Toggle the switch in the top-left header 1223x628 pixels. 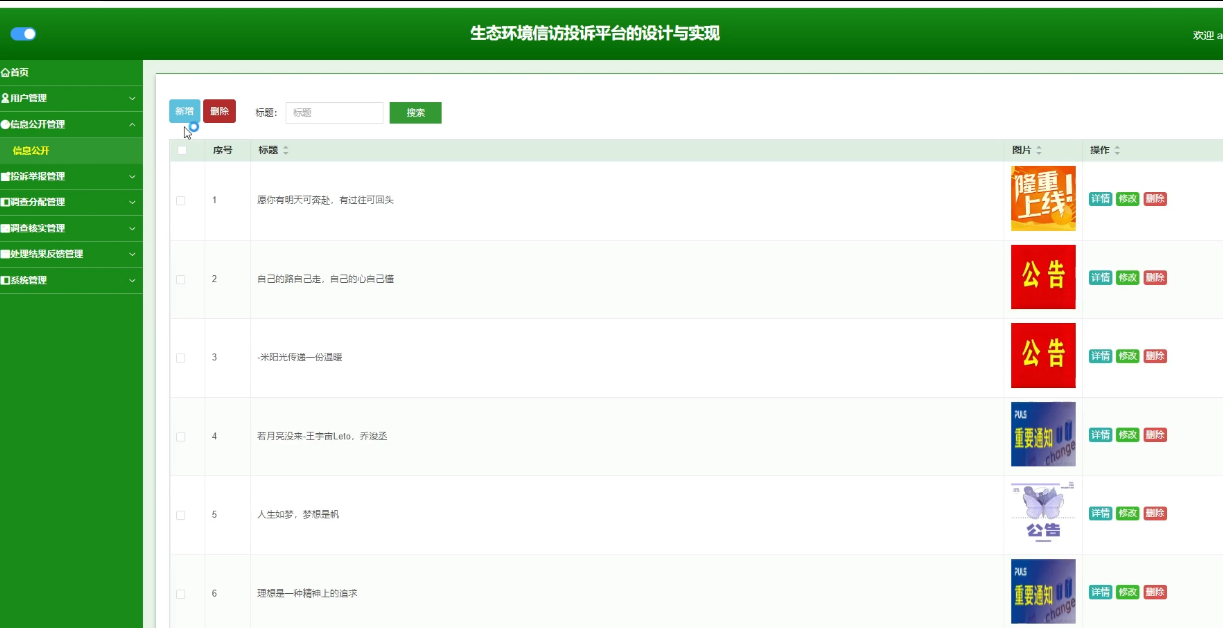click(23, 34)
